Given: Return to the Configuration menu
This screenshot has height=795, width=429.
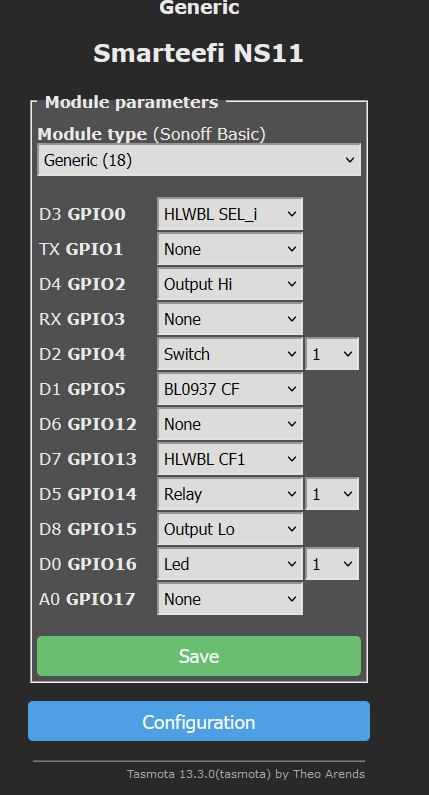Looking at the screenshot, I should (199, 721).
